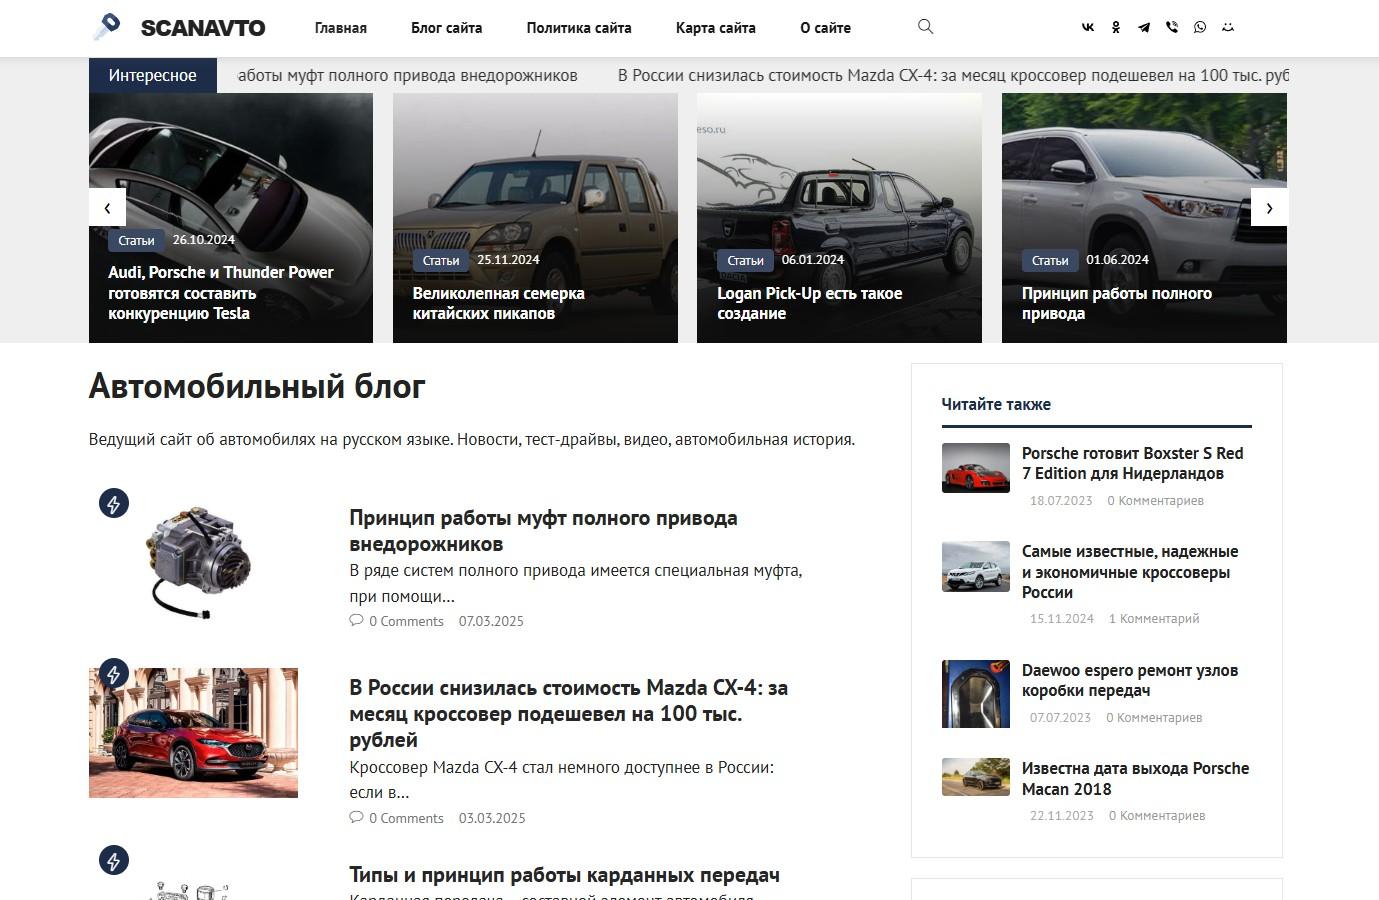This screenshot has height=900, width=1379.
Task: Click lightning badge on the cardan shaft post
Action: click(114, 861)
